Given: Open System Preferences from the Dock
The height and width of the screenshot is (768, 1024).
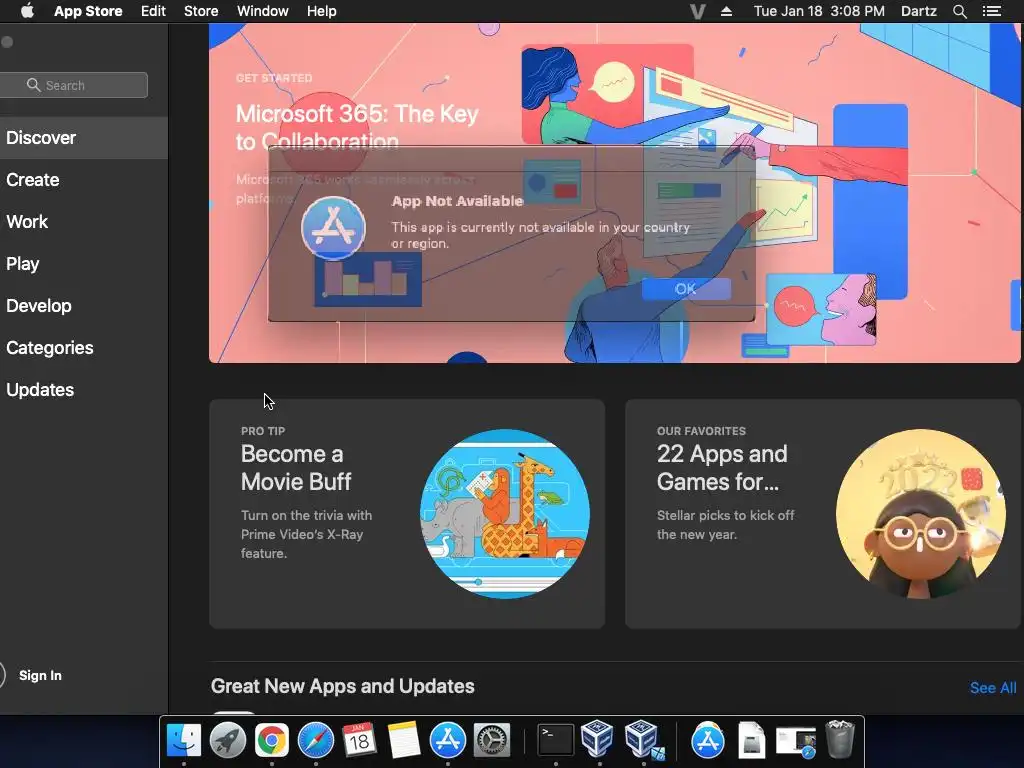Looking at the screenshot, I should (x=491, y=740).
